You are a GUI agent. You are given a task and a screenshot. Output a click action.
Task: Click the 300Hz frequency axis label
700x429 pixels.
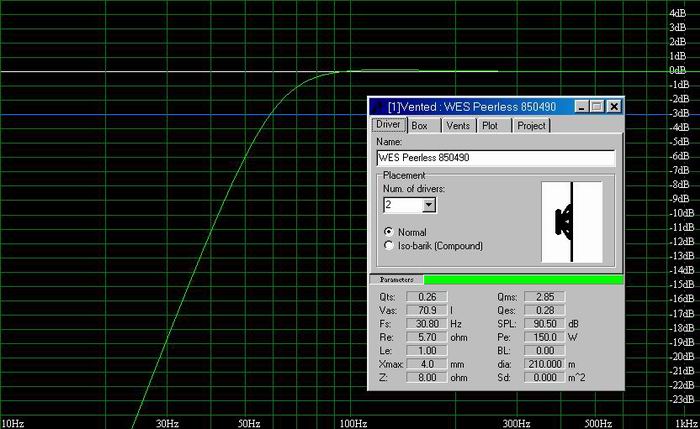coord(517,423)
